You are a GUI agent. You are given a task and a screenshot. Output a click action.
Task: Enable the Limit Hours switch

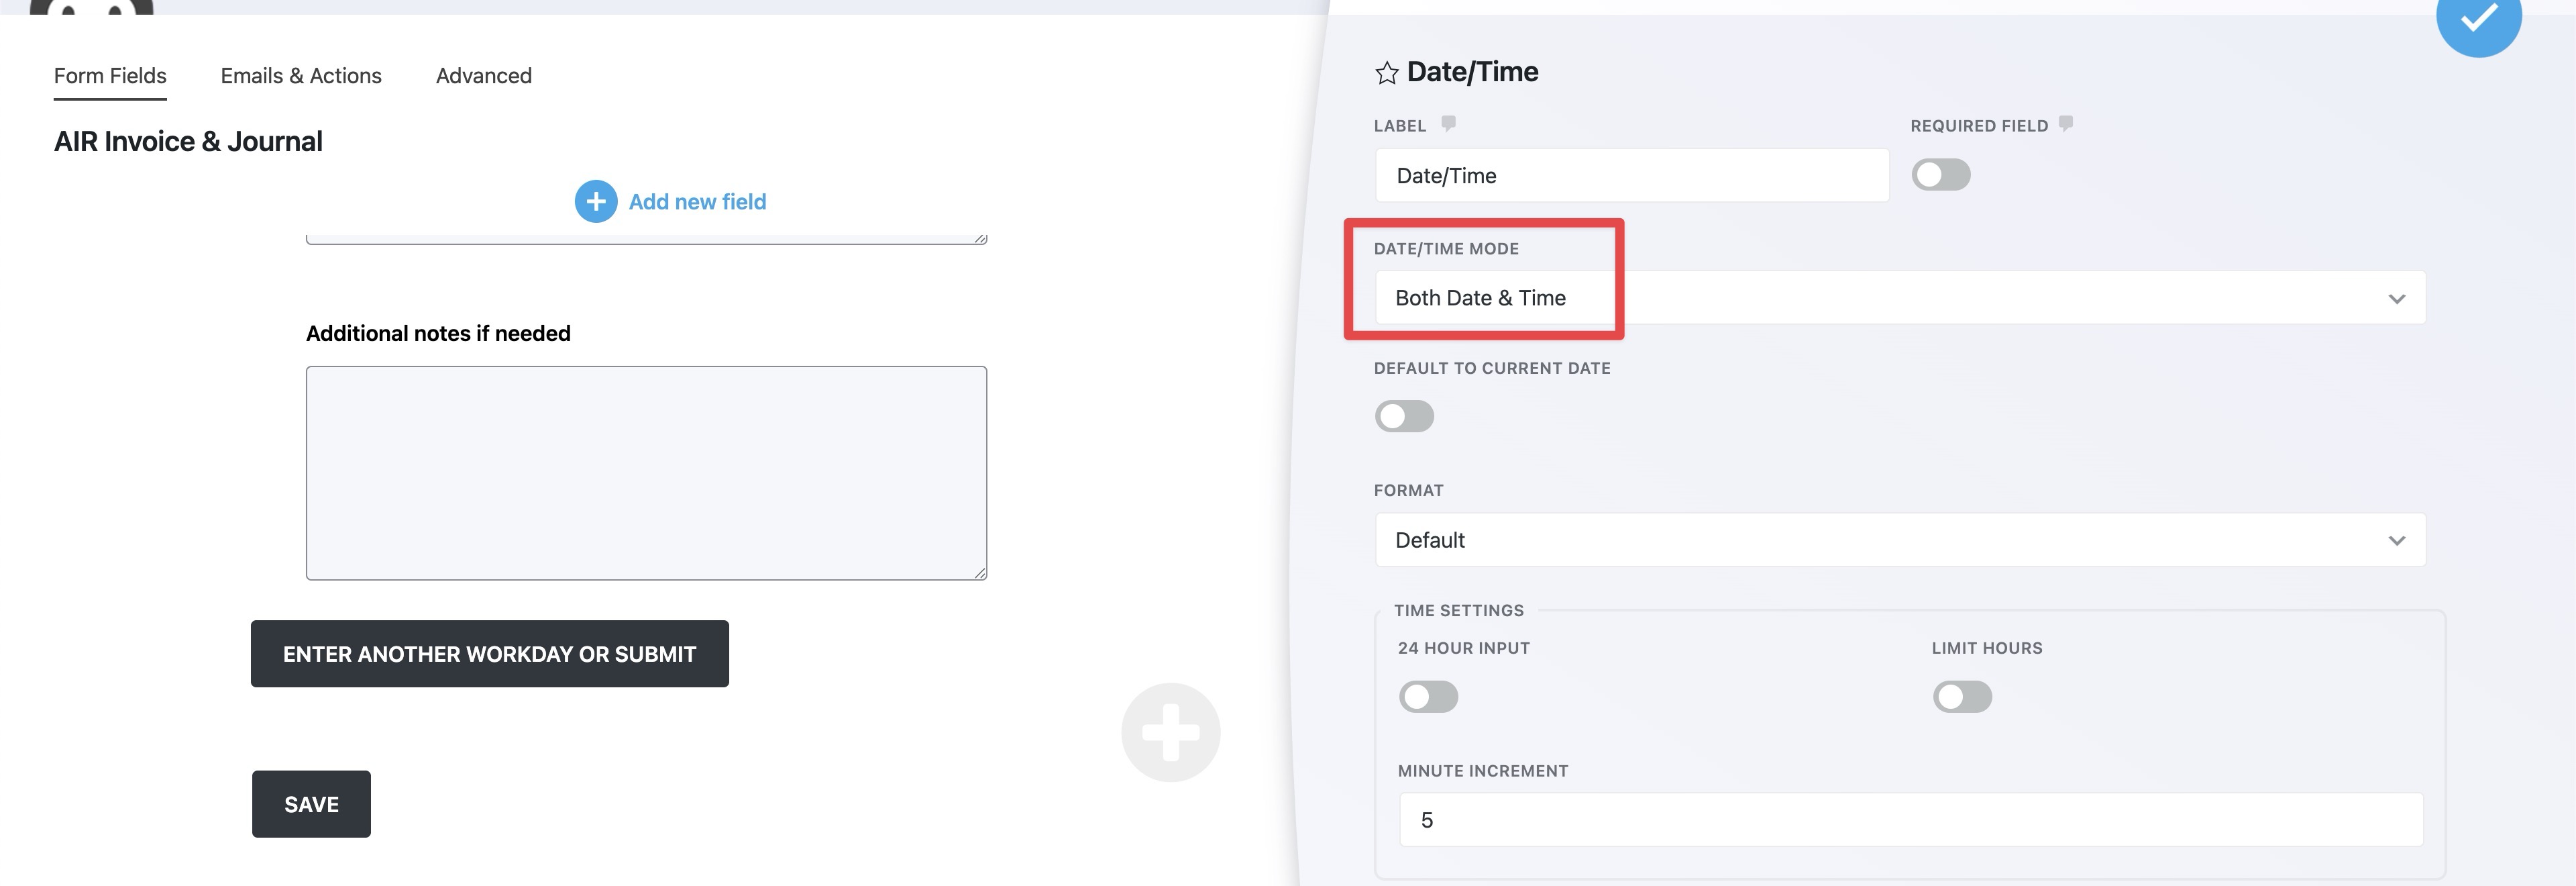[1962, 697]
